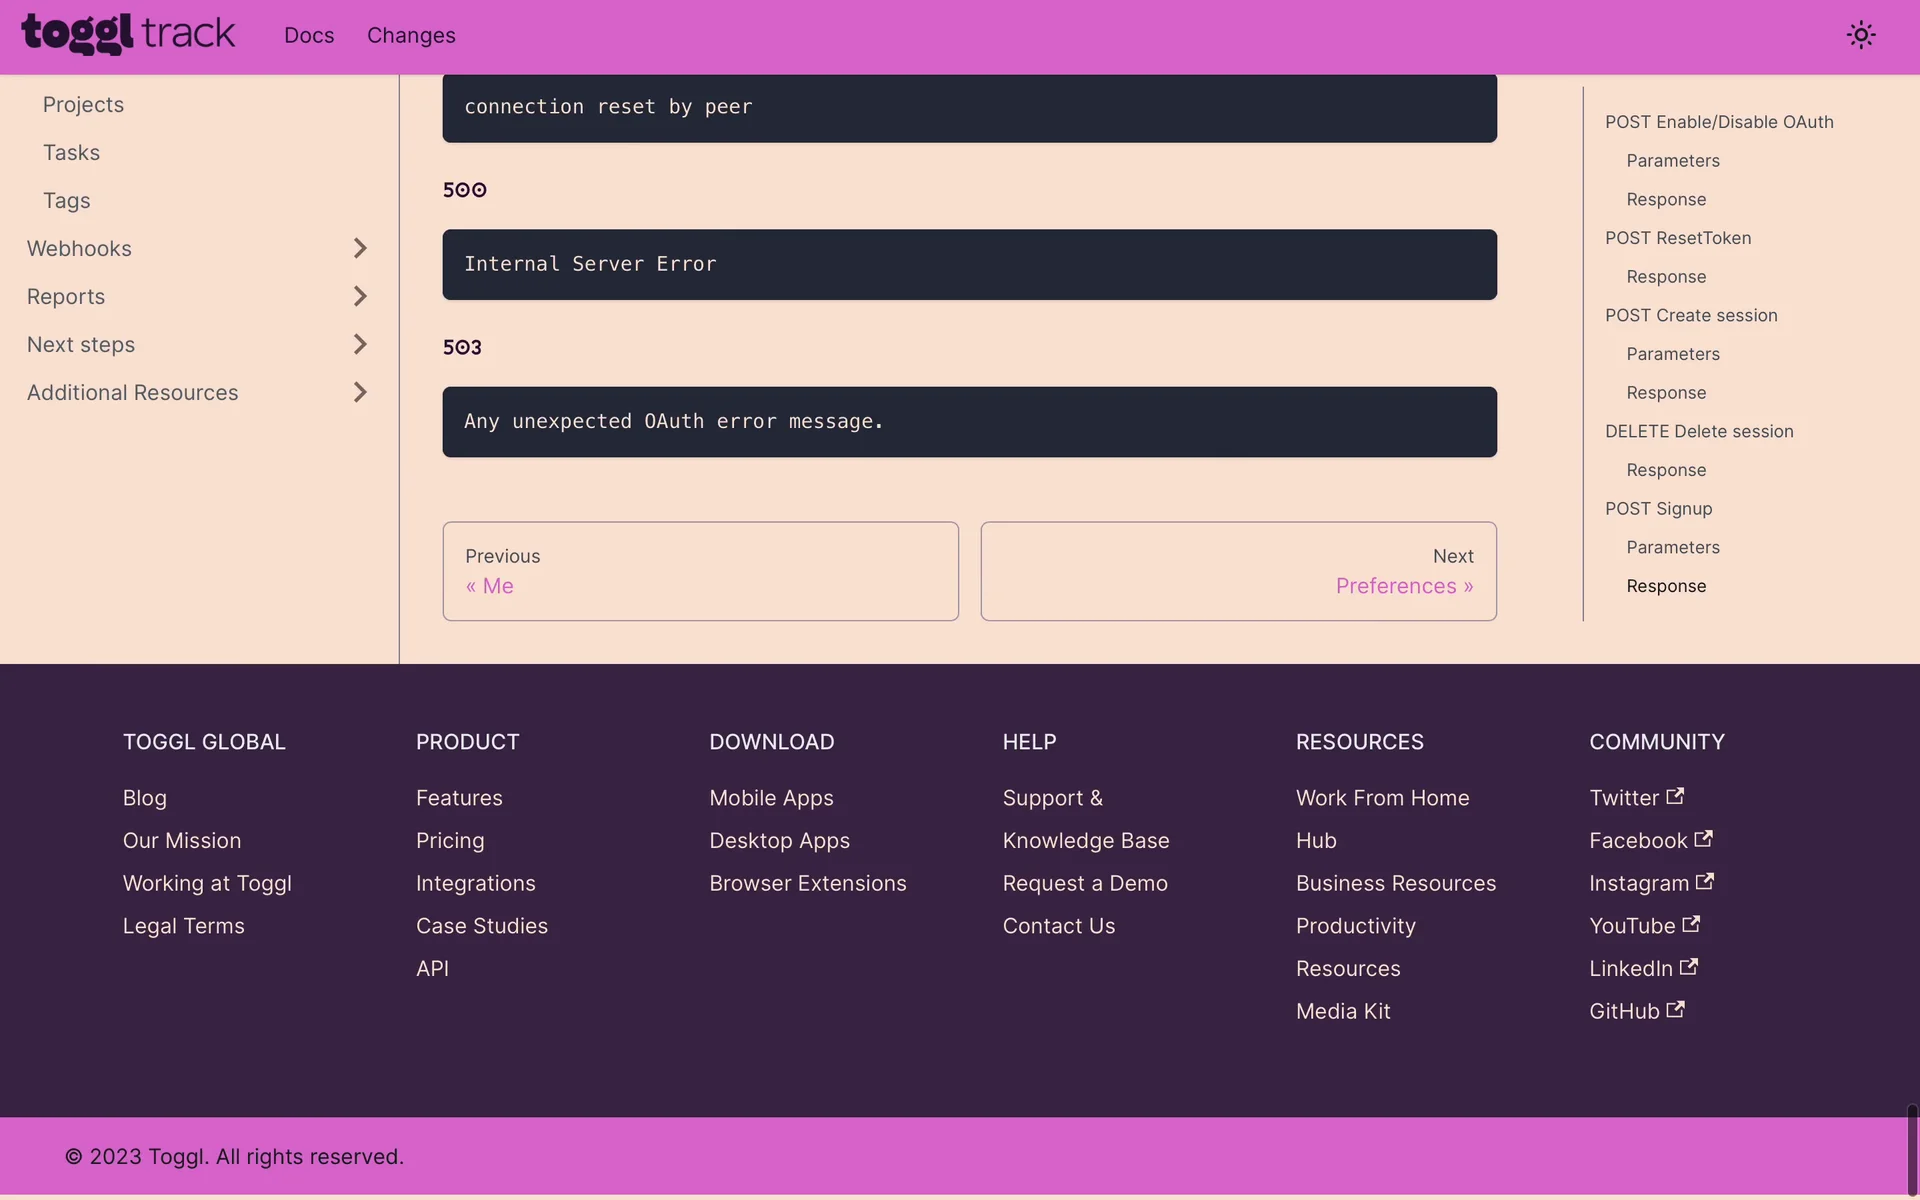
Task: Click the page vertical scrollbar thumb
Action: pyautogui.click(x=1912, y=1150)
